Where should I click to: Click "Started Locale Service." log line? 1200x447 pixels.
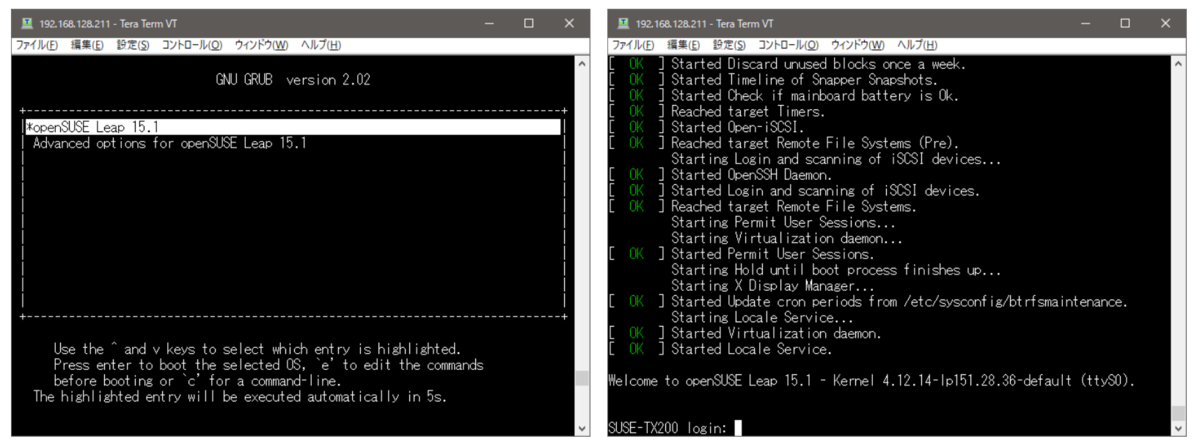point(751,349)
